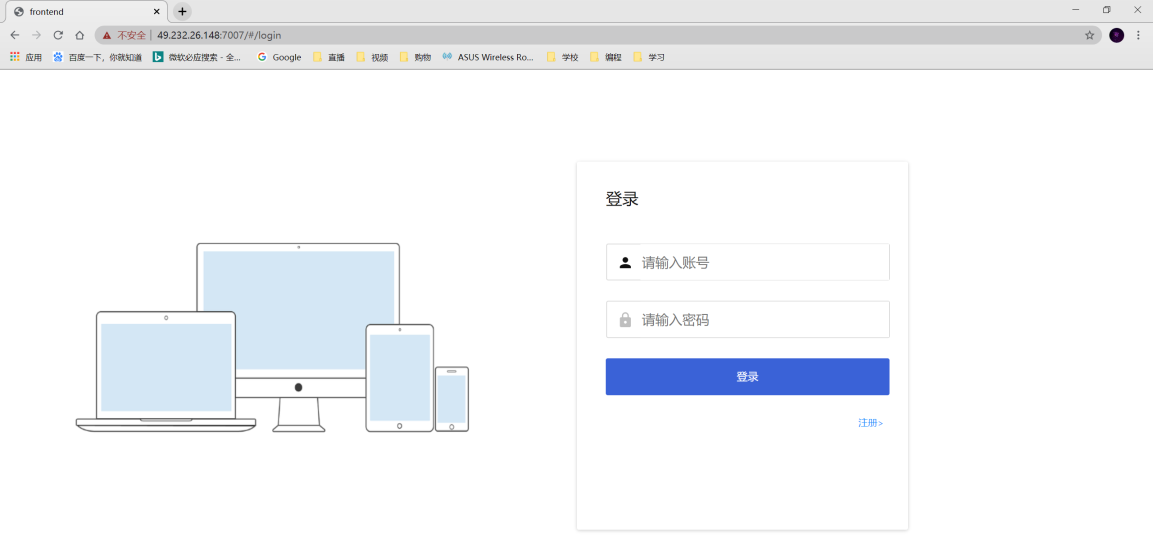Close the frontend tab

157,12
